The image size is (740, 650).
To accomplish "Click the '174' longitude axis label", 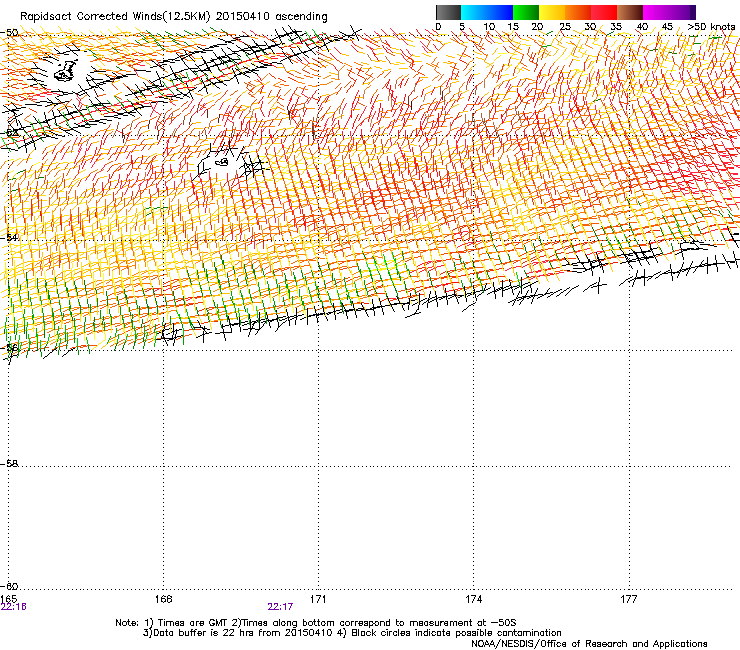I will point(473,599).
